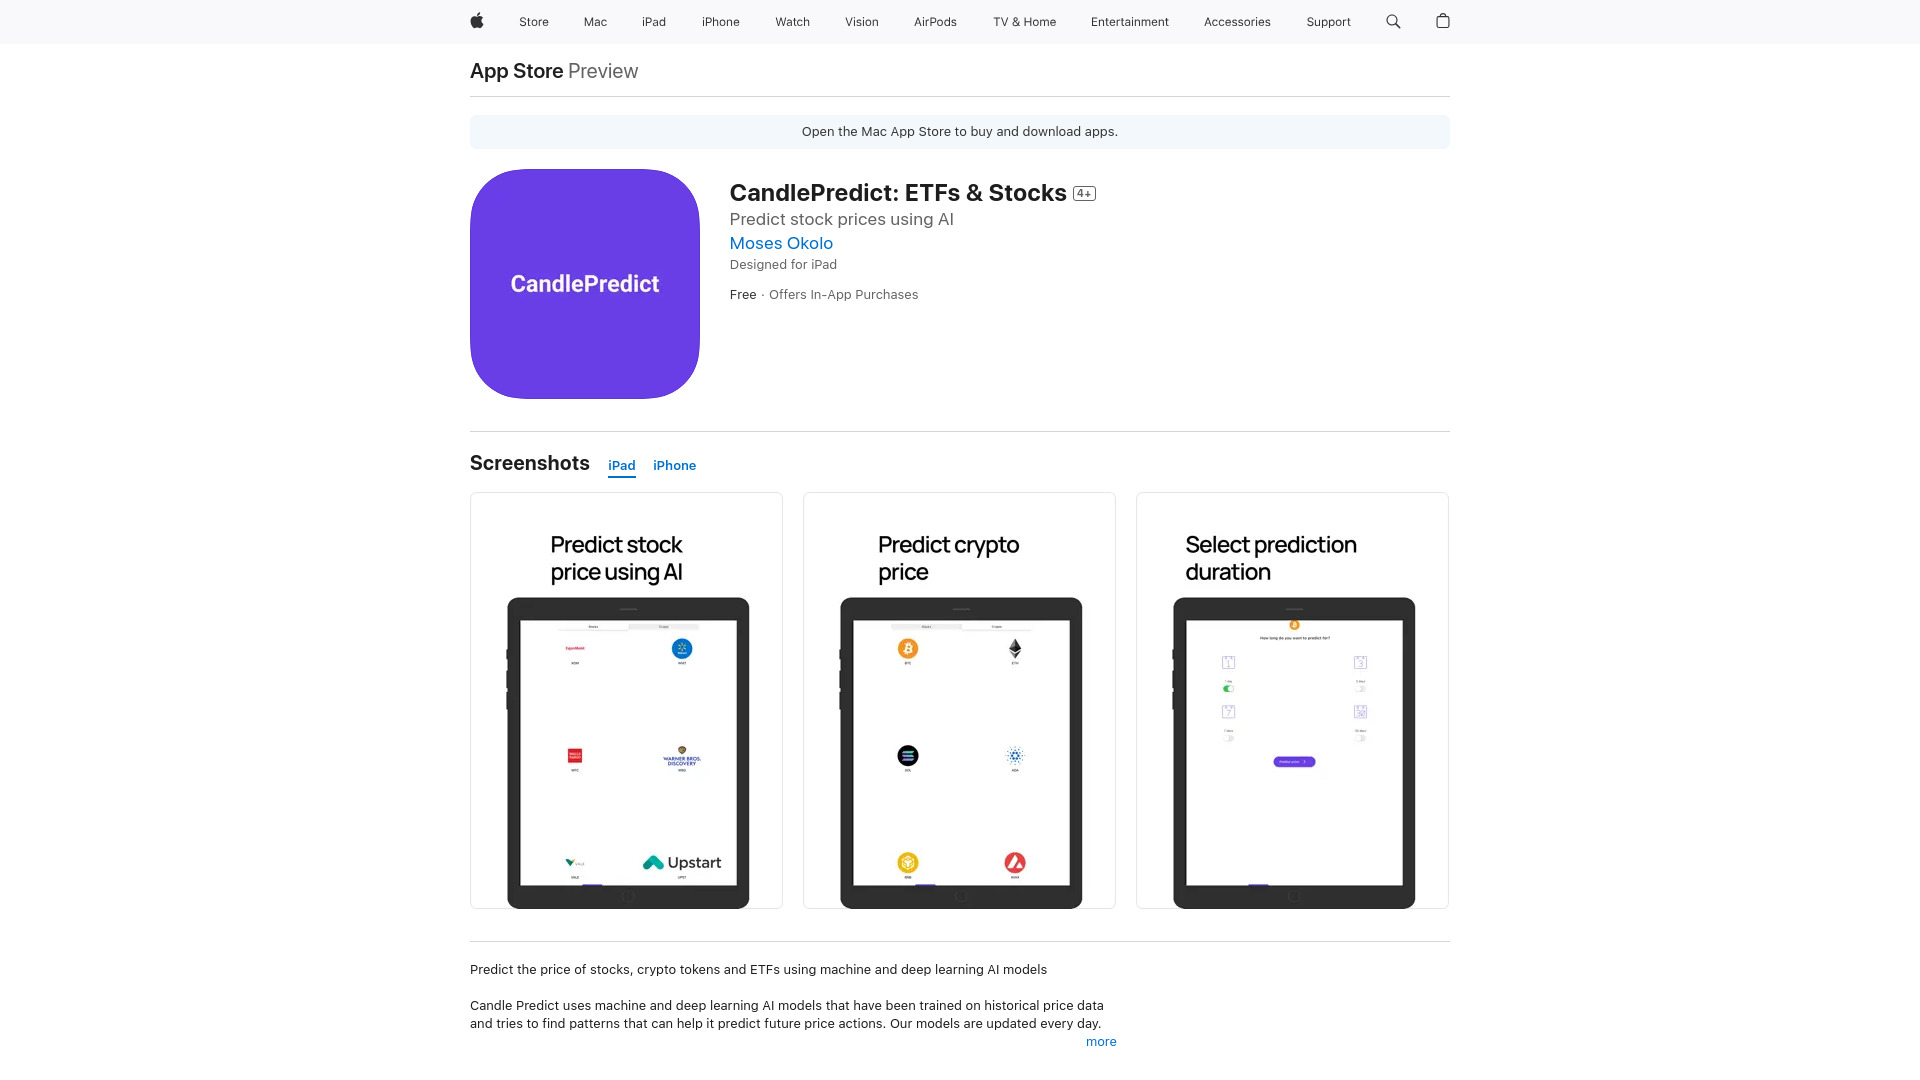Click the select prediction duration thumbnail
1920x1080 pixels.
point(1292,699)
